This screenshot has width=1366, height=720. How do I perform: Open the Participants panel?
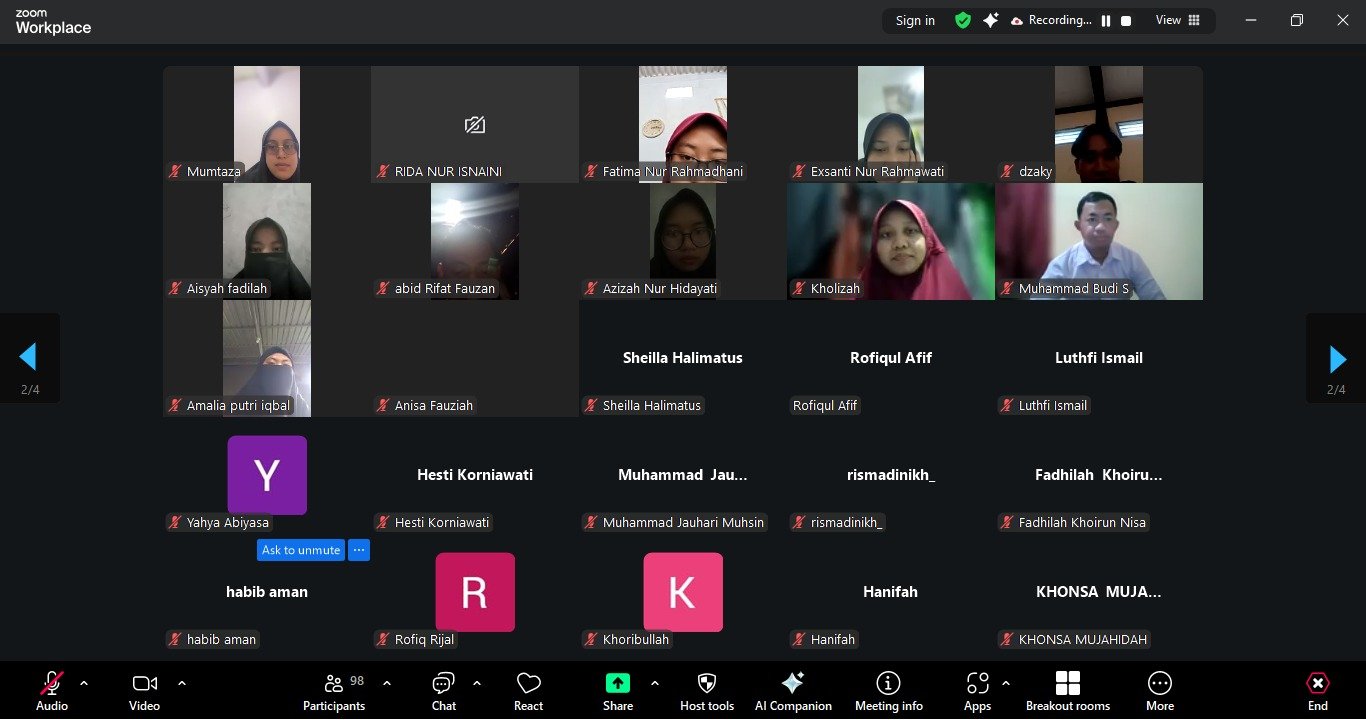[334, 690]
